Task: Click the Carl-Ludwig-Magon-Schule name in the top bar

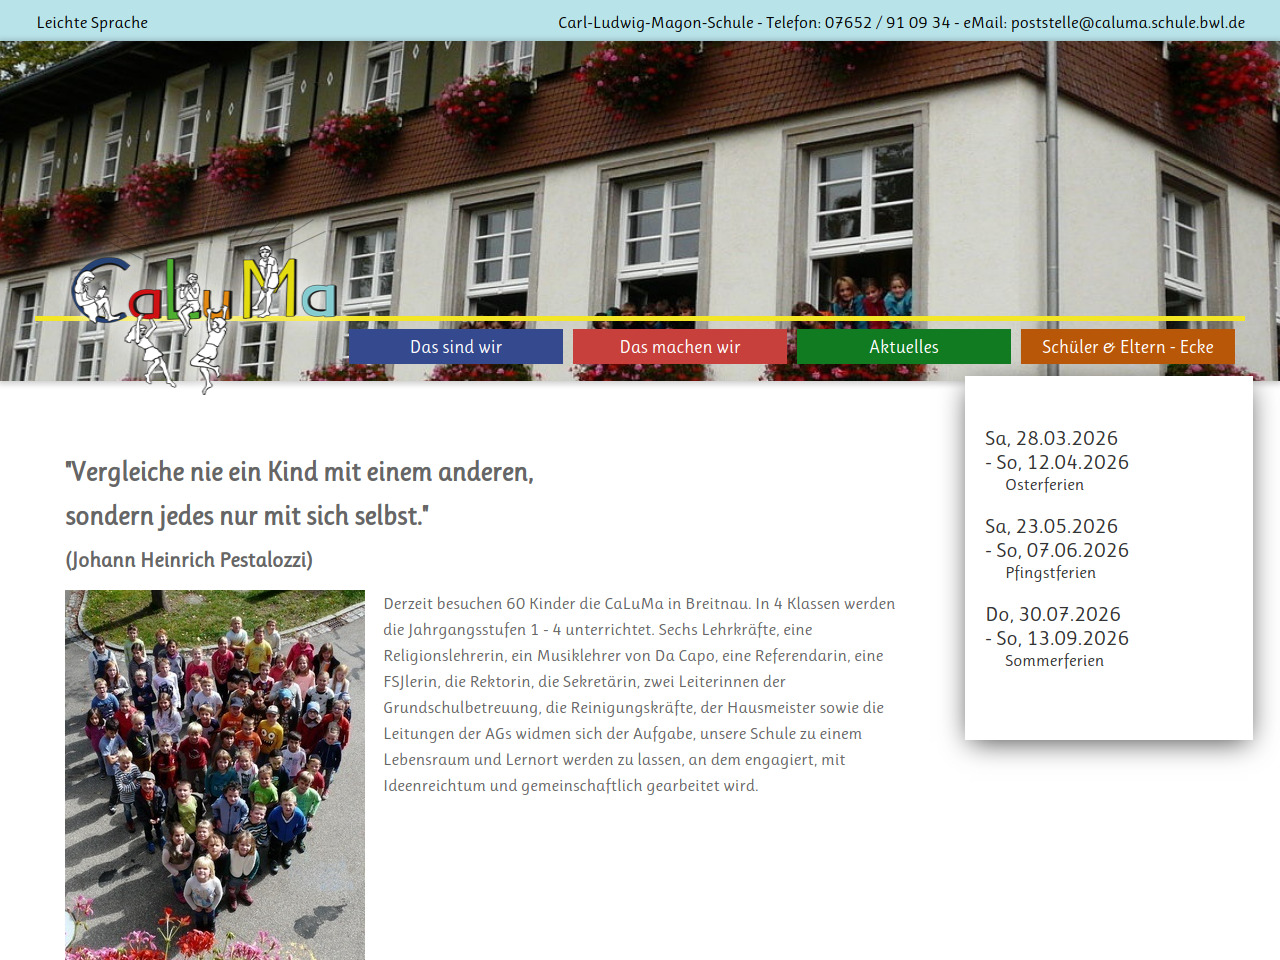Action: [656, 22]
